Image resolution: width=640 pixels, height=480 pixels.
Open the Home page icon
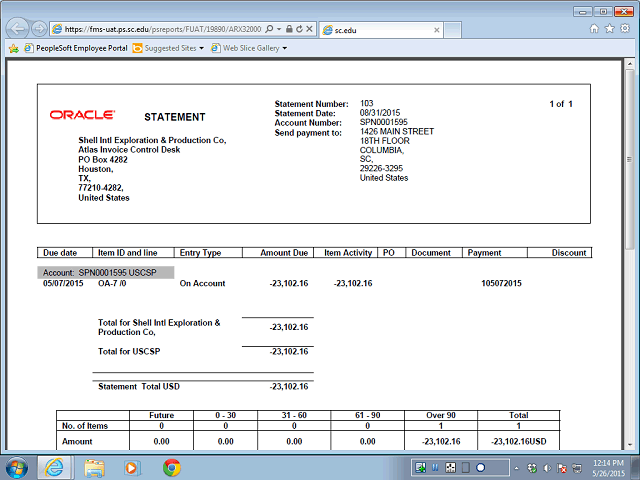coord(596,29)
